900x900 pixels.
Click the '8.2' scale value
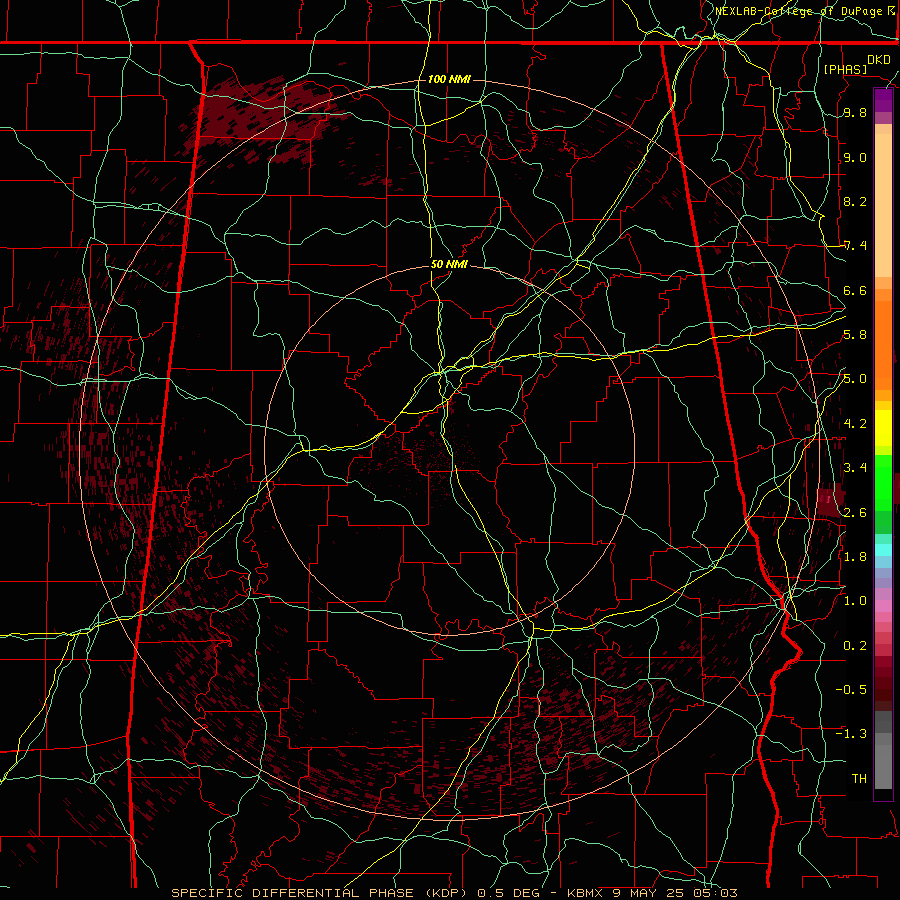click(855, 201)
